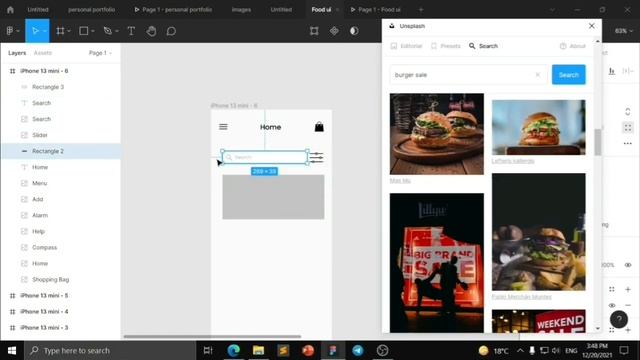Switch to the Assets tab

pos(43,53)
